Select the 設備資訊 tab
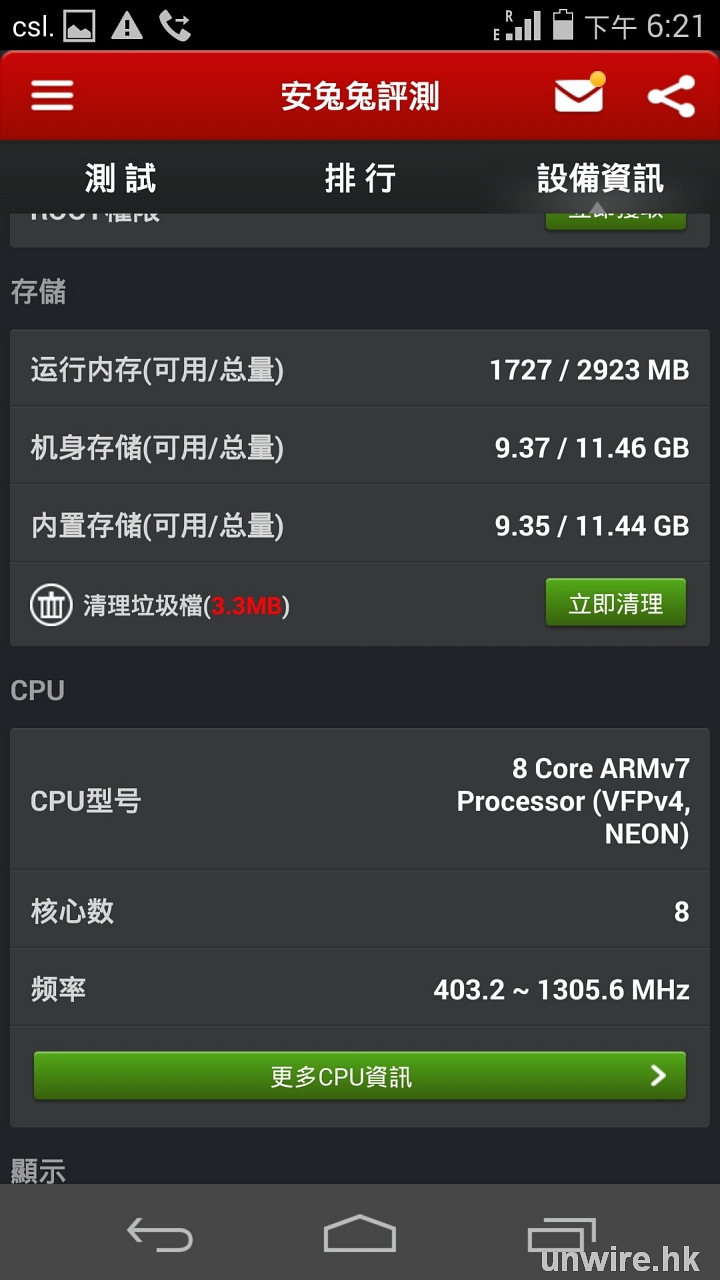The width and height of the screenshot is (720, 1280). [x=600, y=179]
